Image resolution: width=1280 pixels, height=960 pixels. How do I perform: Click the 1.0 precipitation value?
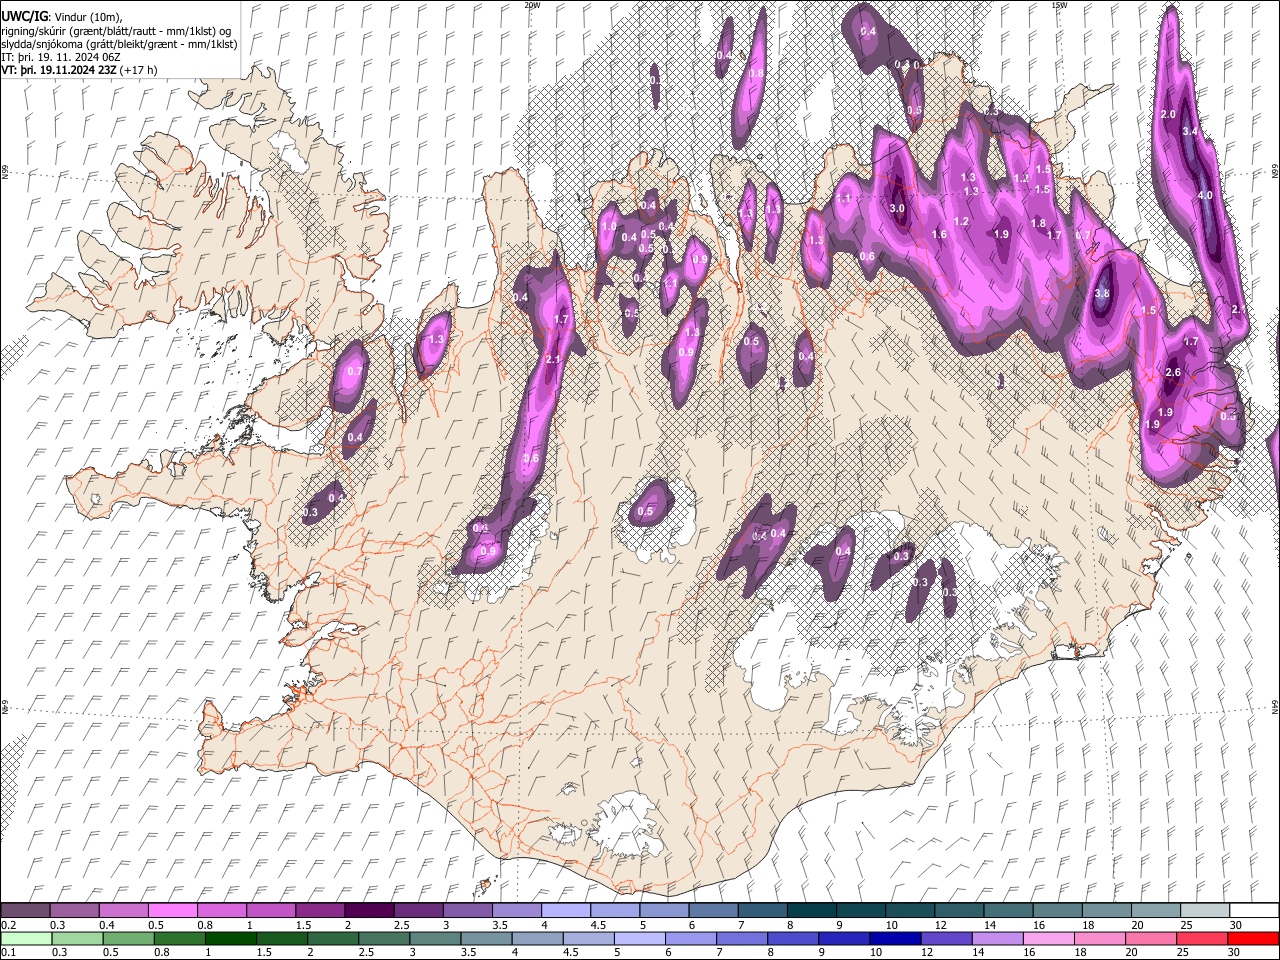(609, 227)
